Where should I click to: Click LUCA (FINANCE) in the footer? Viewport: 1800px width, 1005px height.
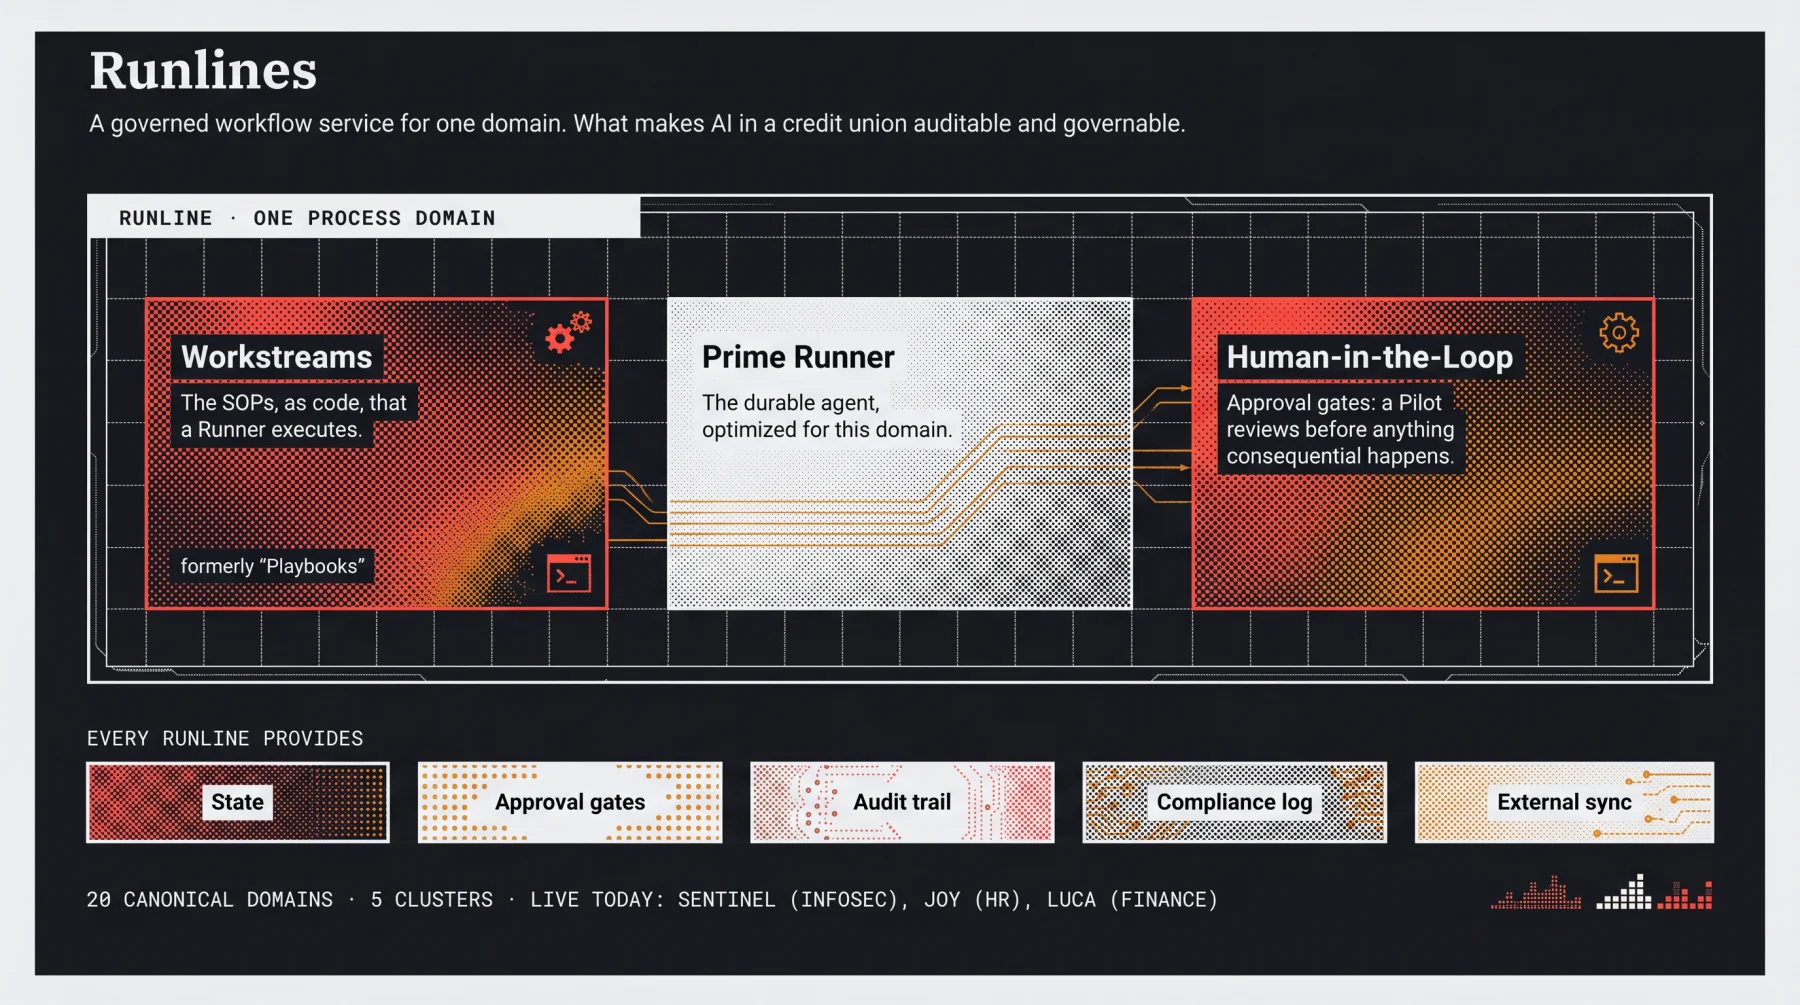click(1132, 899)
